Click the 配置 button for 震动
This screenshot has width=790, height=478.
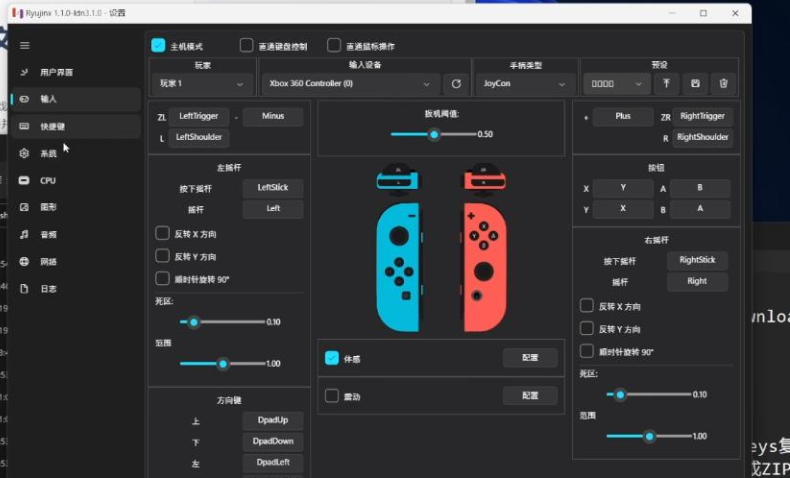[x=530, y=395]
